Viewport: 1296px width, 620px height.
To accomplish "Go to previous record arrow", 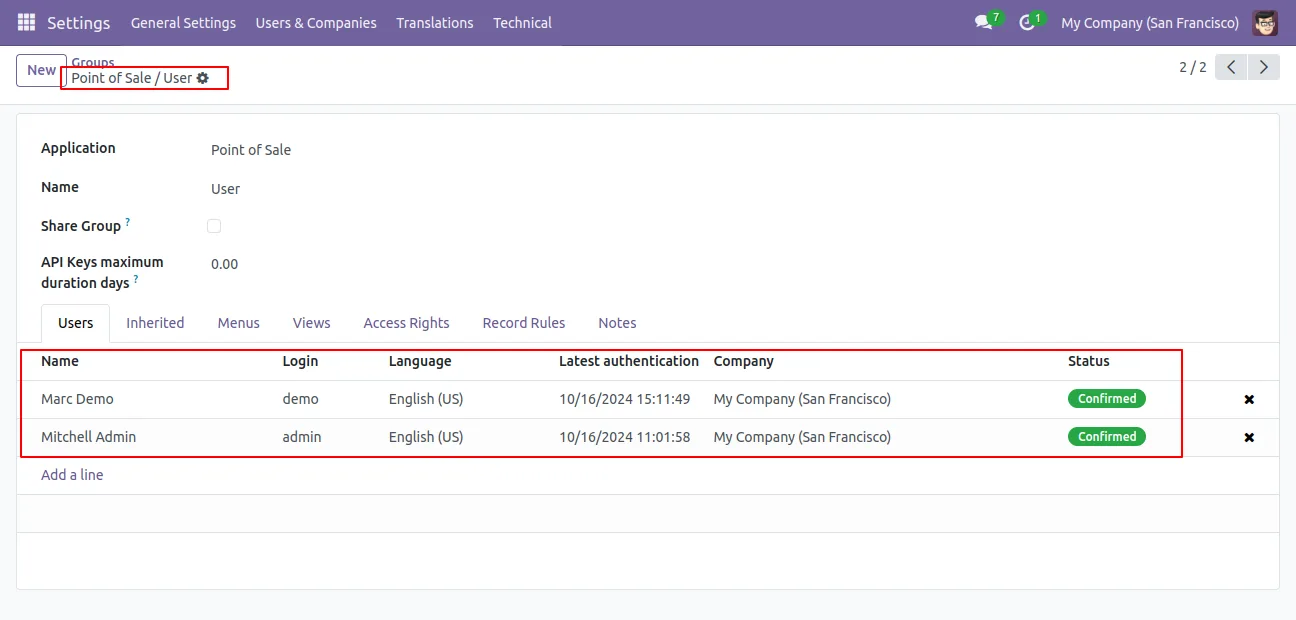I will point(1231,67).
